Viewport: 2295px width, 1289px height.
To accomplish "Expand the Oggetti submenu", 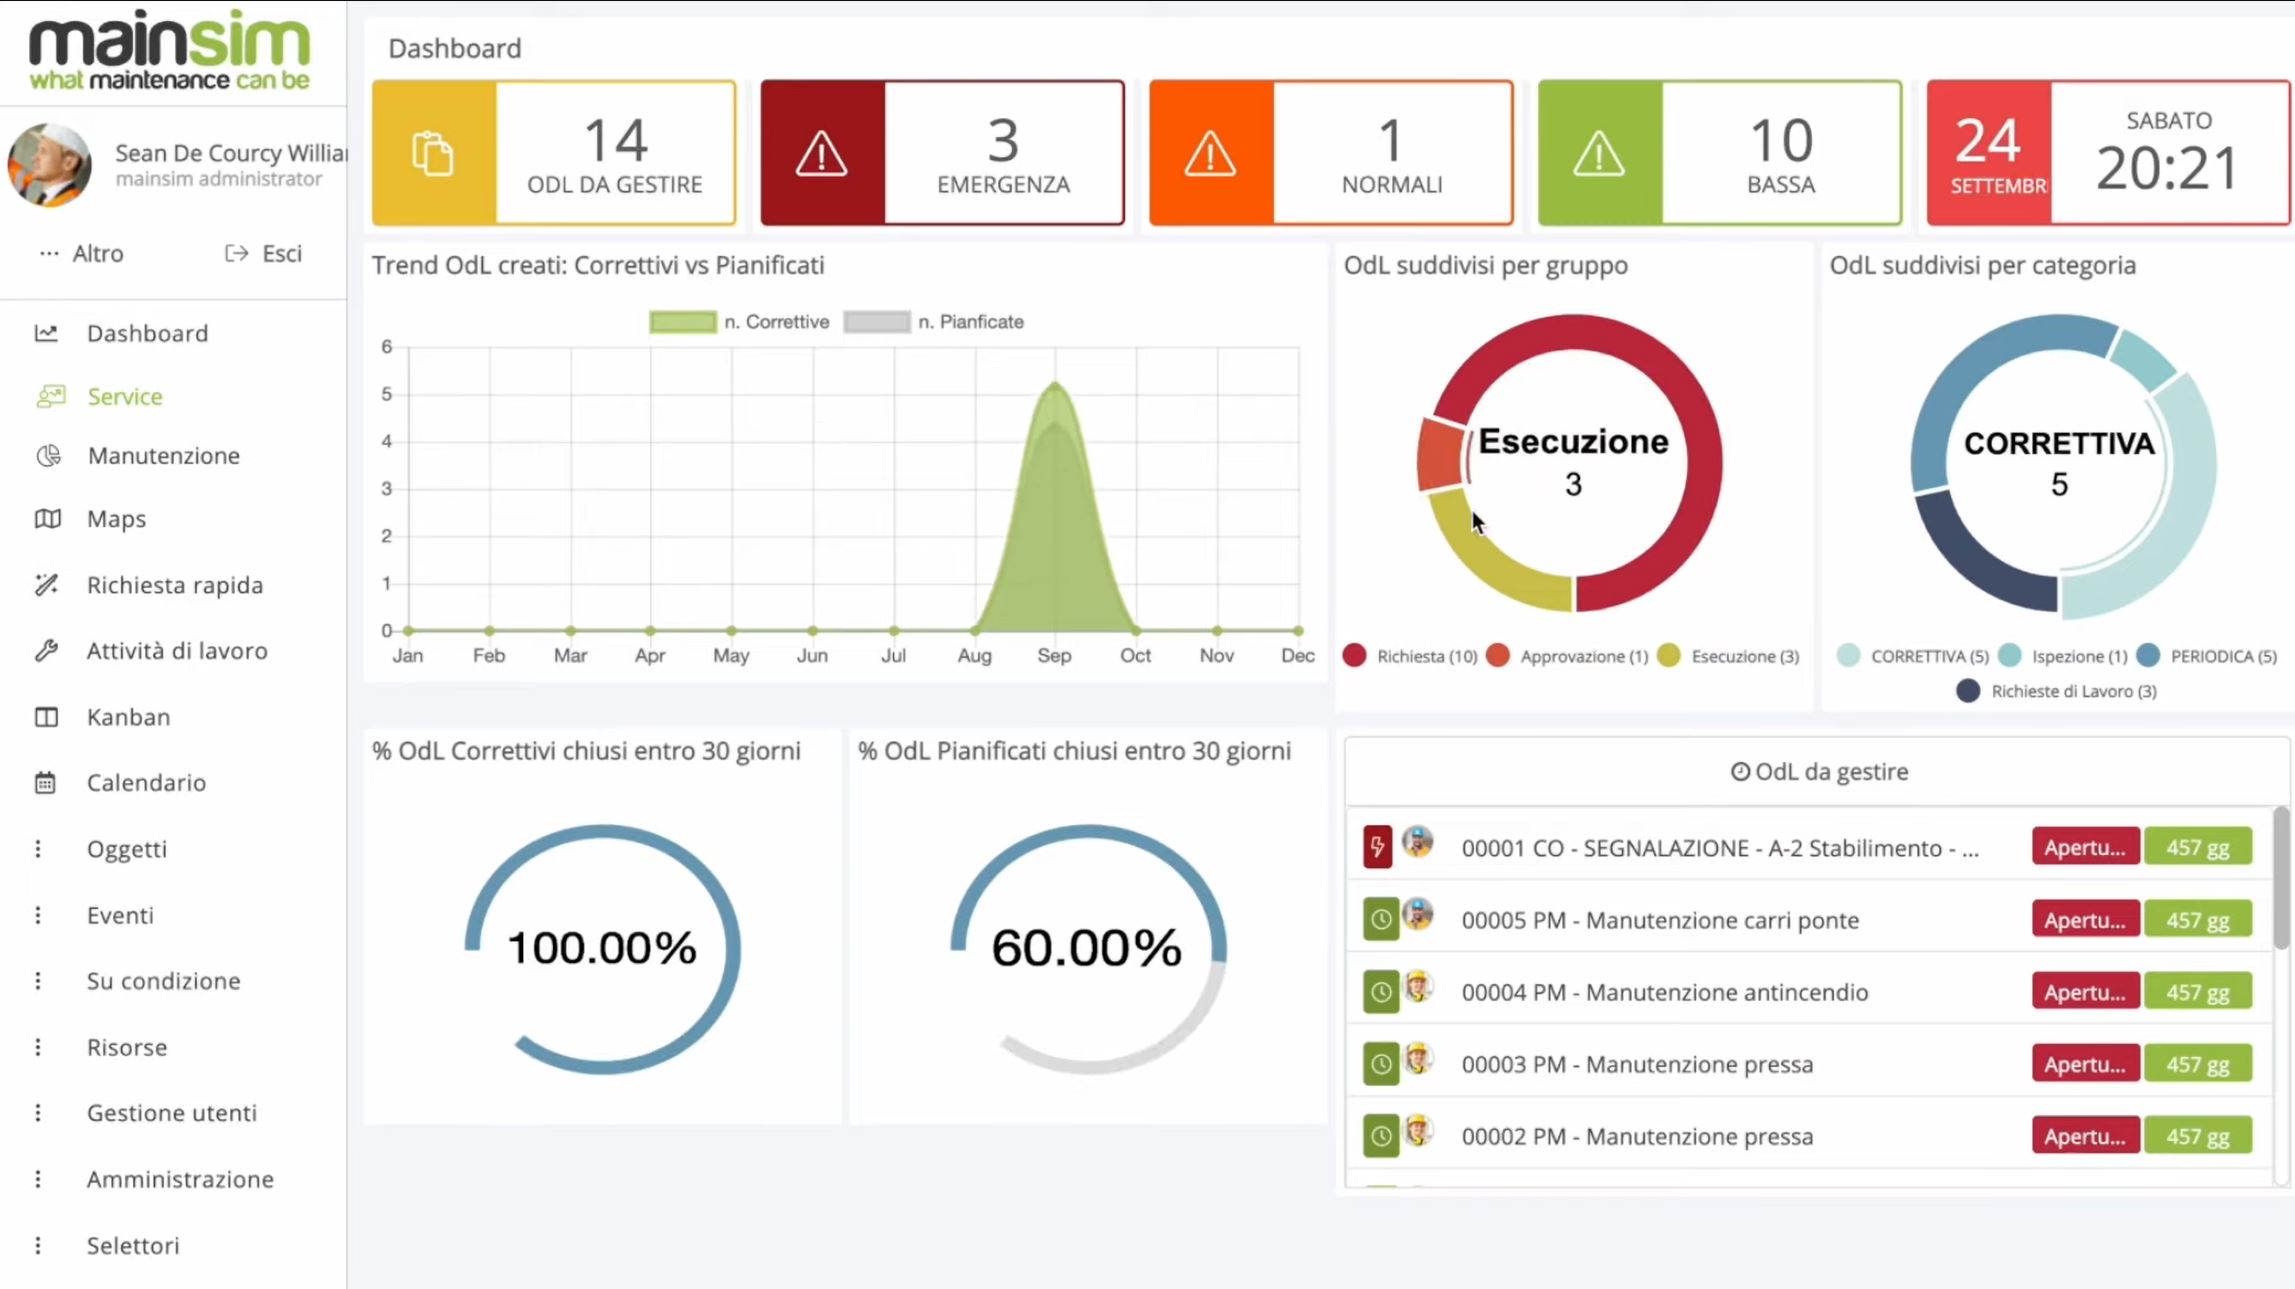I will 127,848.
